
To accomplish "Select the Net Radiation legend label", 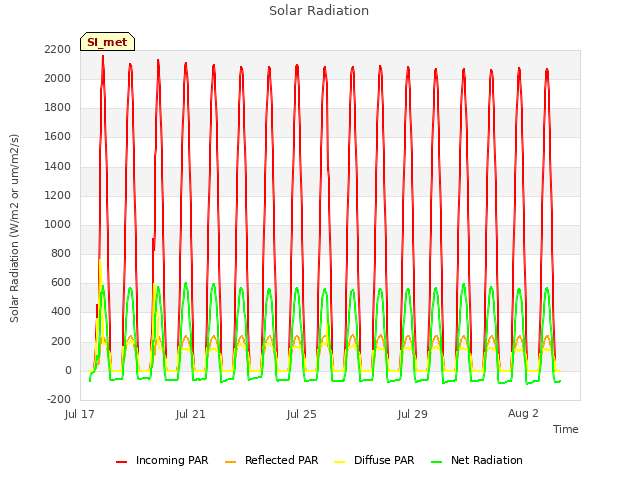I will [487, 460].
